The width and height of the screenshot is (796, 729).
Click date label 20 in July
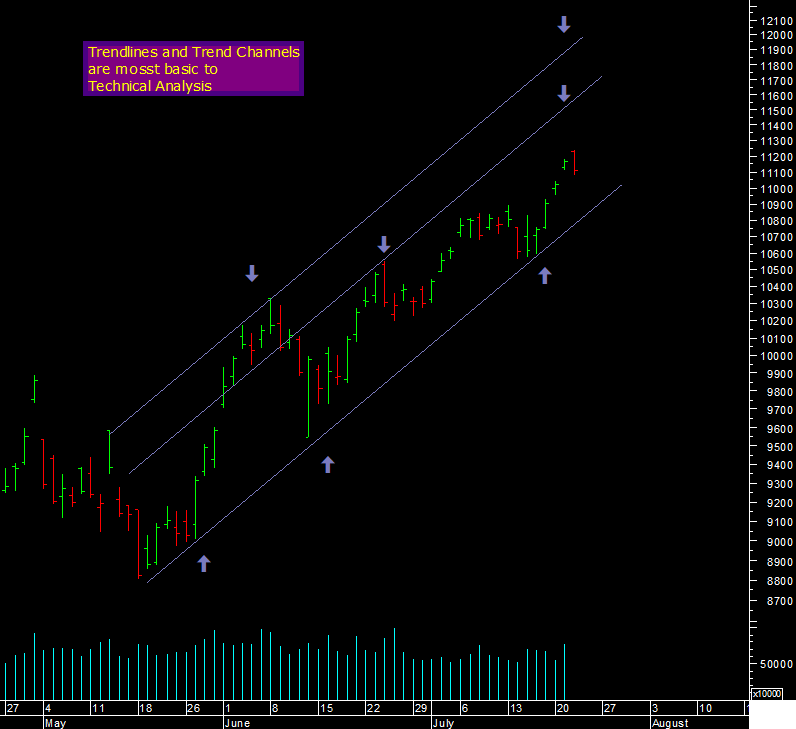coord(563,708)
